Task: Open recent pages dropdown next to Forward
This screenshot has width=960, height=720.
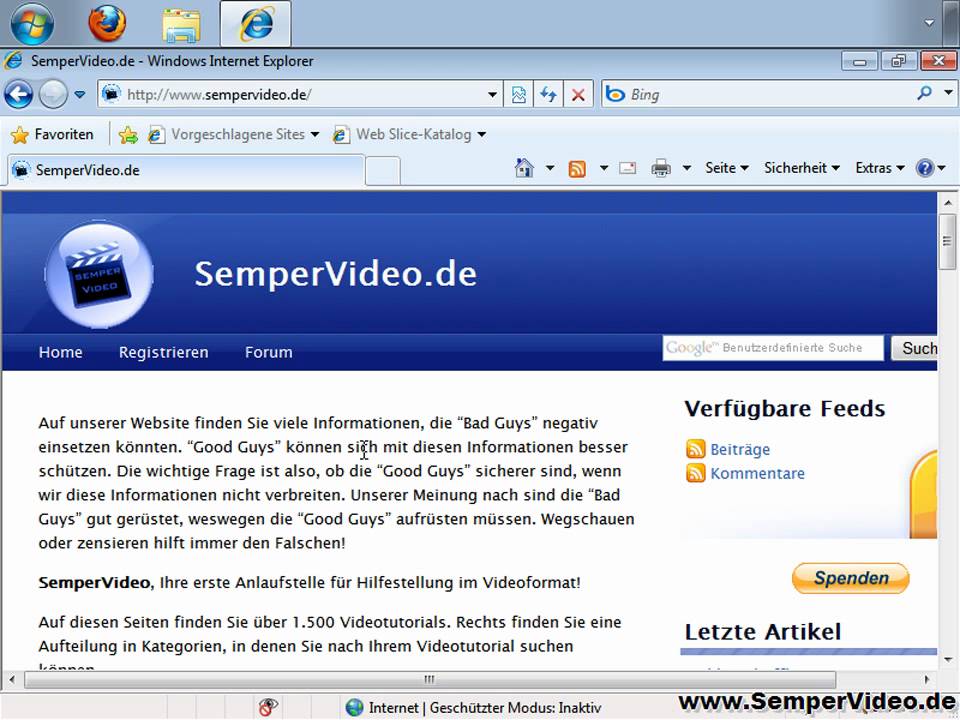Action: pos(80,95)
